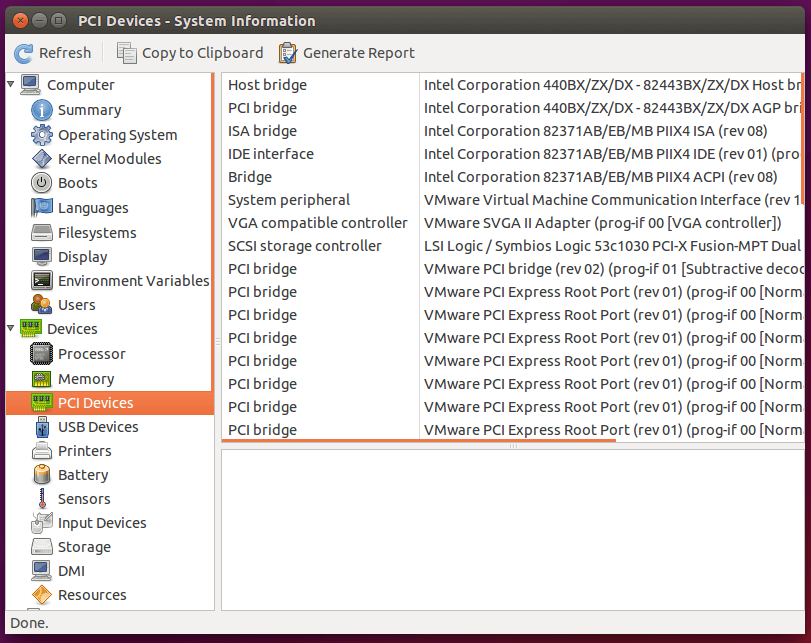
Task: Collapse the Computer tree section
Action: [x=10, y=84]
